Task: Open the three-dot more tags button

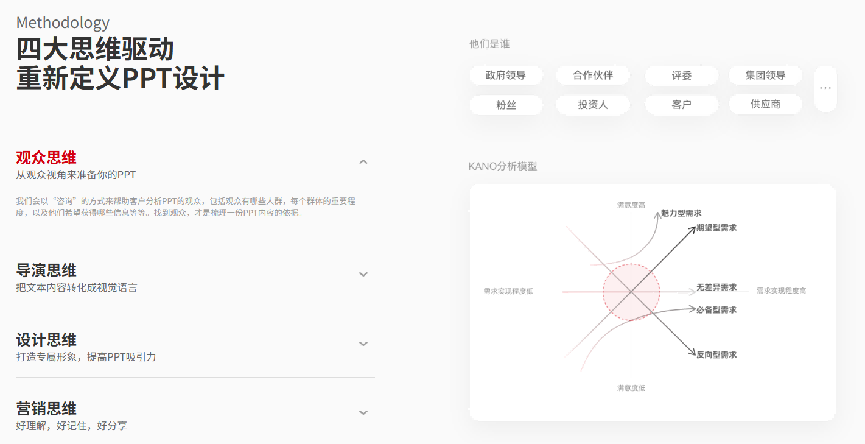Action: point(825,89)
